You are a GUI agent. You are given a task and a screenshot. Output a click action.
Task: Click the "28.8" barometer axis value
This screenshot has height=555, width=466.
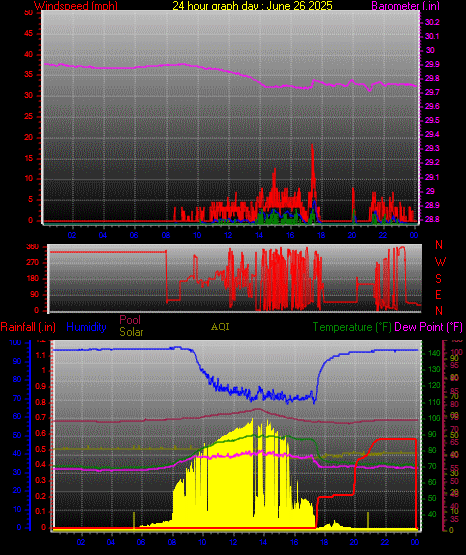point(432,219)
